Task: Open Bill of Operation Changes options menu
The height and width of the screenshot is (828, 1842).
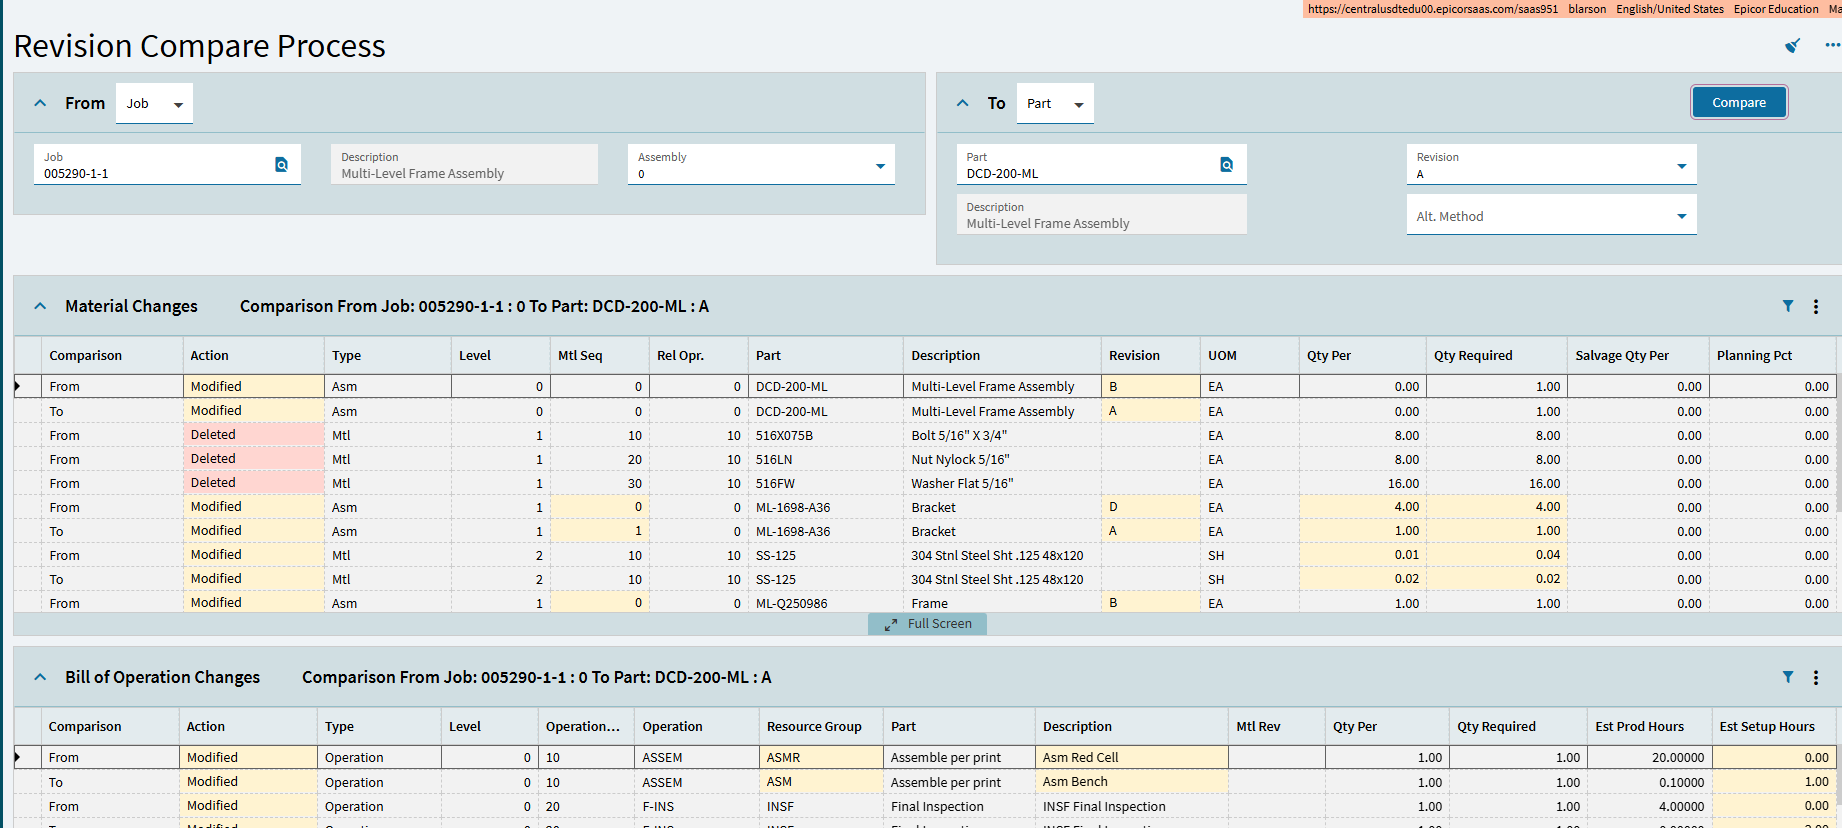Action: click(1816, 678)
